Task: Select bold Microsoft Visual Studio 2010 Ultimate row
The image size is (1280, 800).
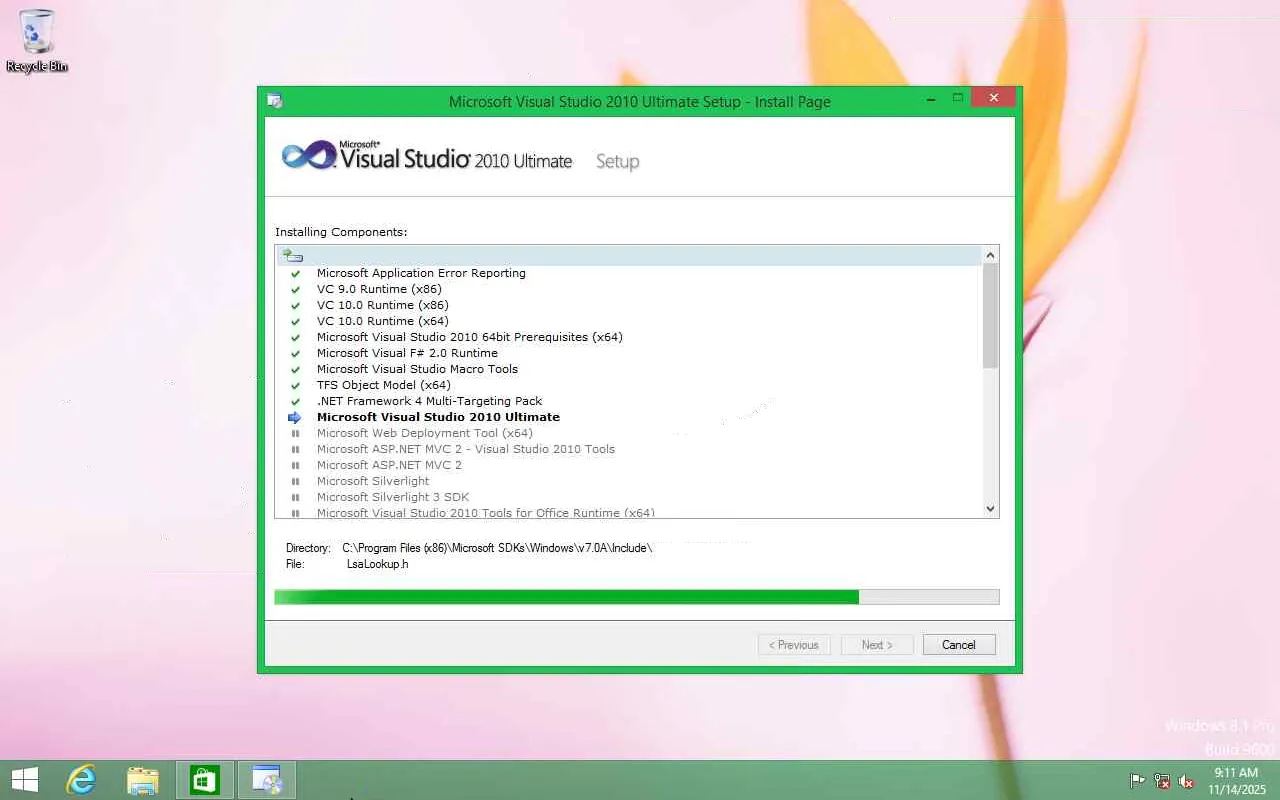Action: click(x=438, y=417)
